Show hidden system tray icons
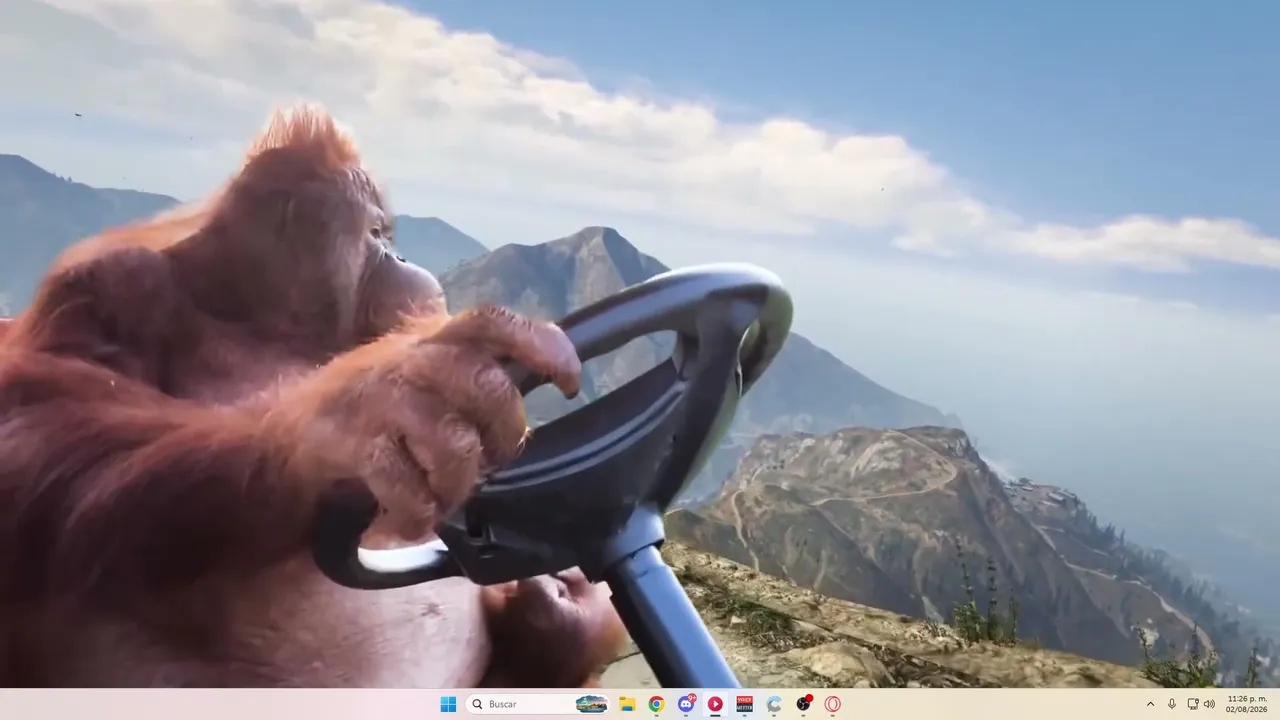1280x720 pixels. (x=1150, y=704)
